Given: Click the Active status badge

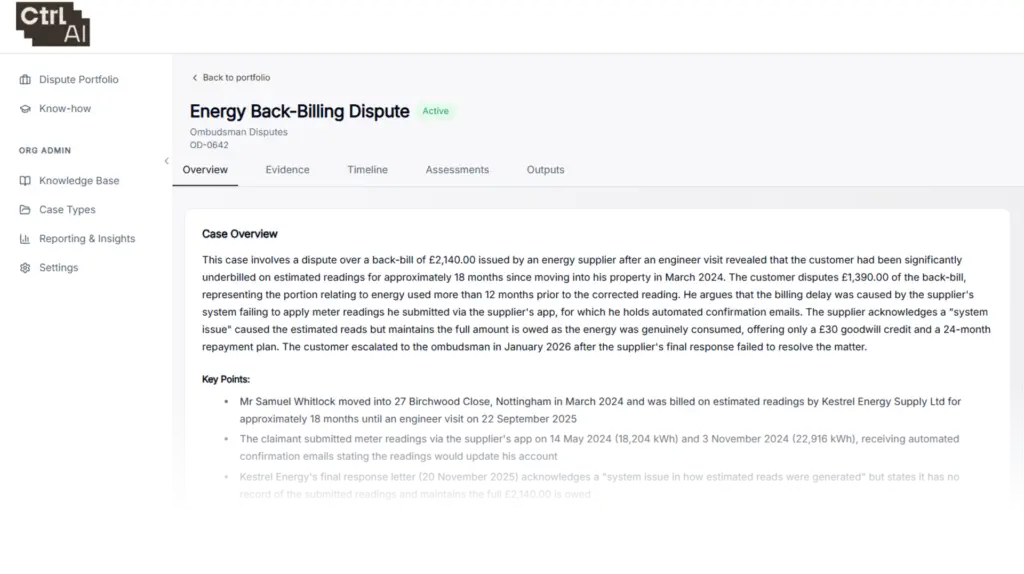Looking at the screenshot, I should [x=436, y=111].
